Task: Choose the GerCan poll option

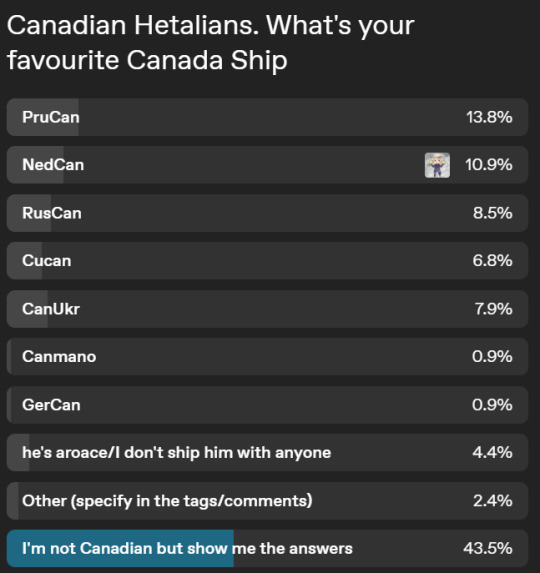Action: pyautogui.click(x=267, y=405)
